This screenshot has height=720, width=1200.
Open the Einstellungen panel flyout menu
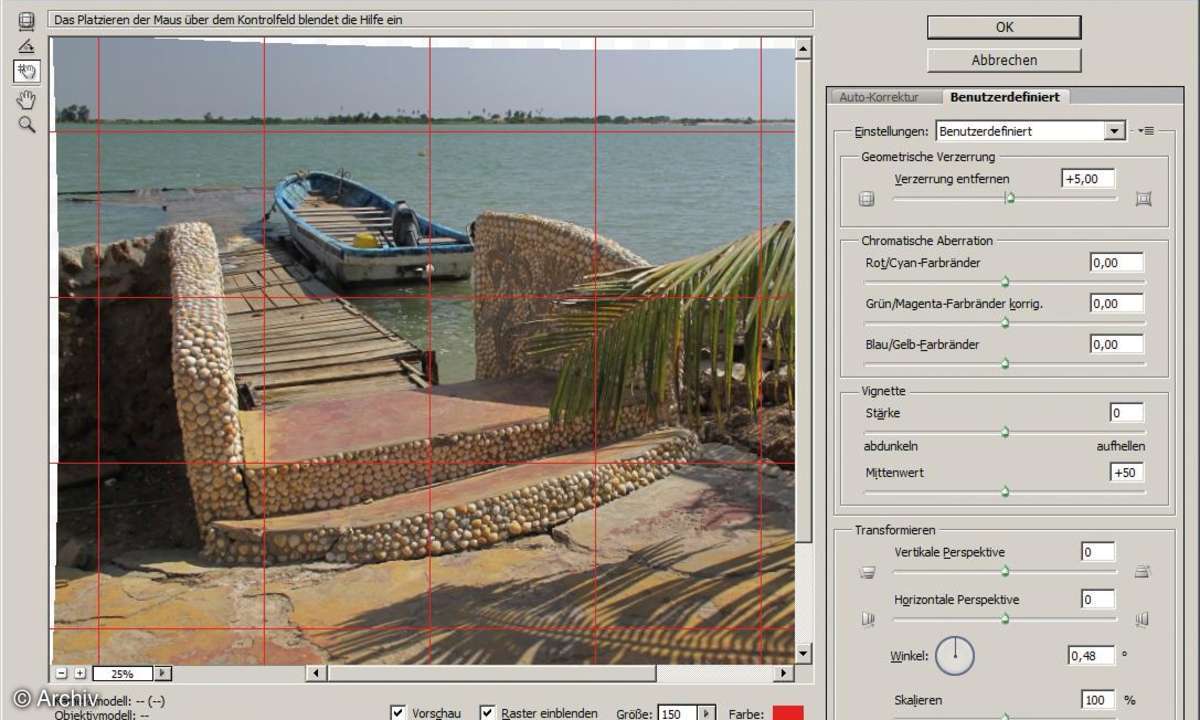click(1147, 131)
